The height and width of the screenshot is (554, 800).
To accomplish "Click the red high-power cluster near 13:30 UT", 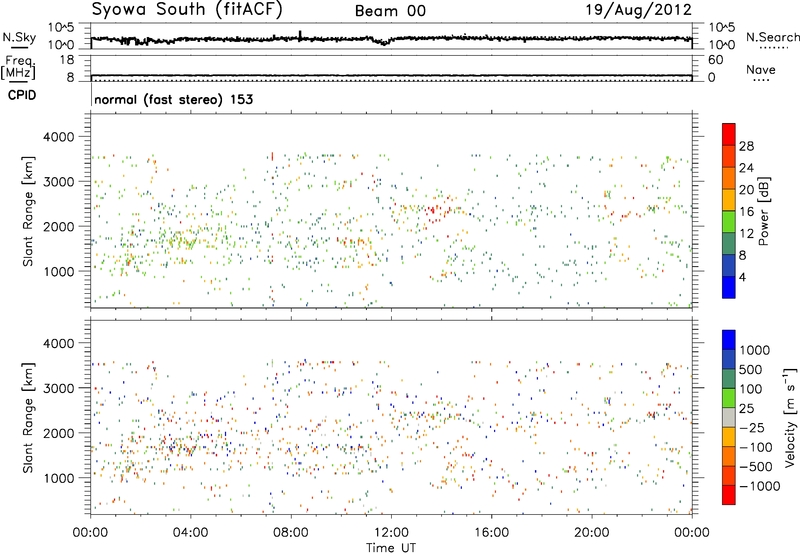I will tap(432, 210).
